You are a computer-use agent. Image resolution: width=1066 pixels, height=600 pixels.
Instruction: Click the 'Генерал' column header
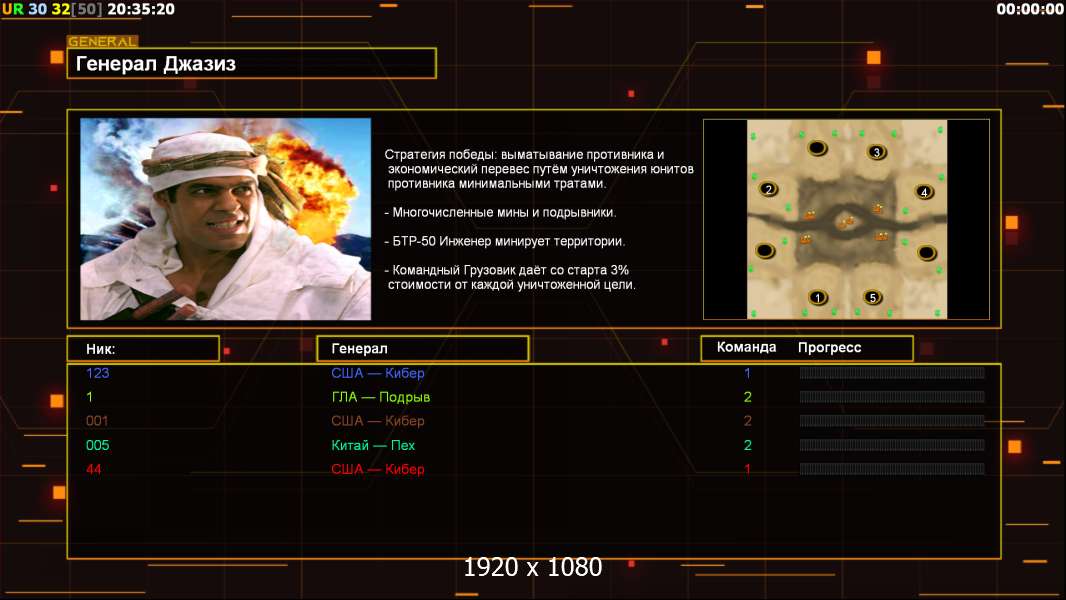tap(422, 349)
